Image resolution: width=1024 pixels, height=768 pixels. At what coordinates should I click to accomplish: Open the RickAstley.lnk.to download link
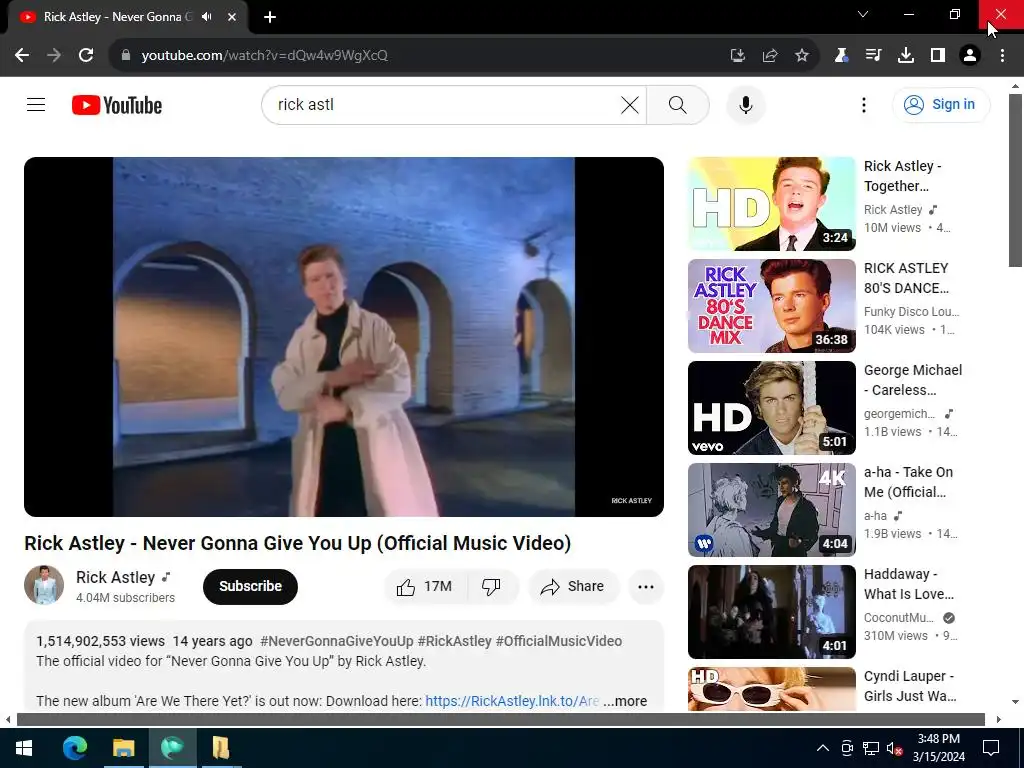(512, 701)
